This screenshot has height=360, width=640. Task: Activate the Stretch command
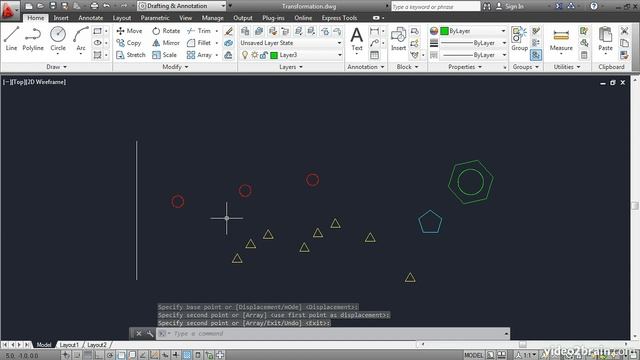click(131, 55)
